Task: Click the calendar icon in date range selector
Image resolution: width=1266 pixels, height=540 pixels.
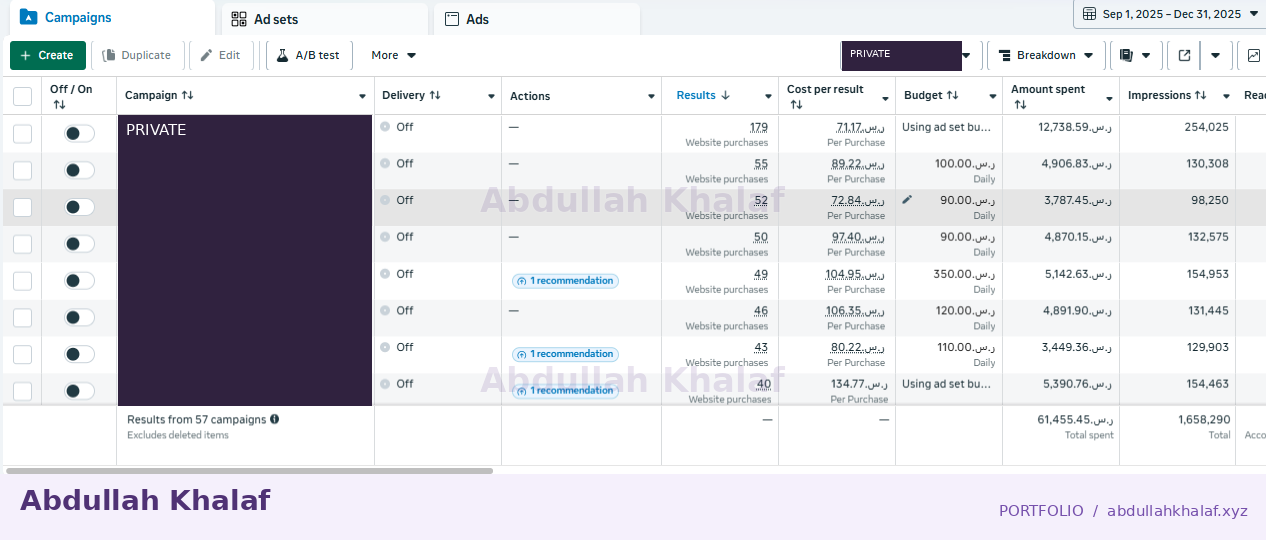Action: pos(1089,14)
